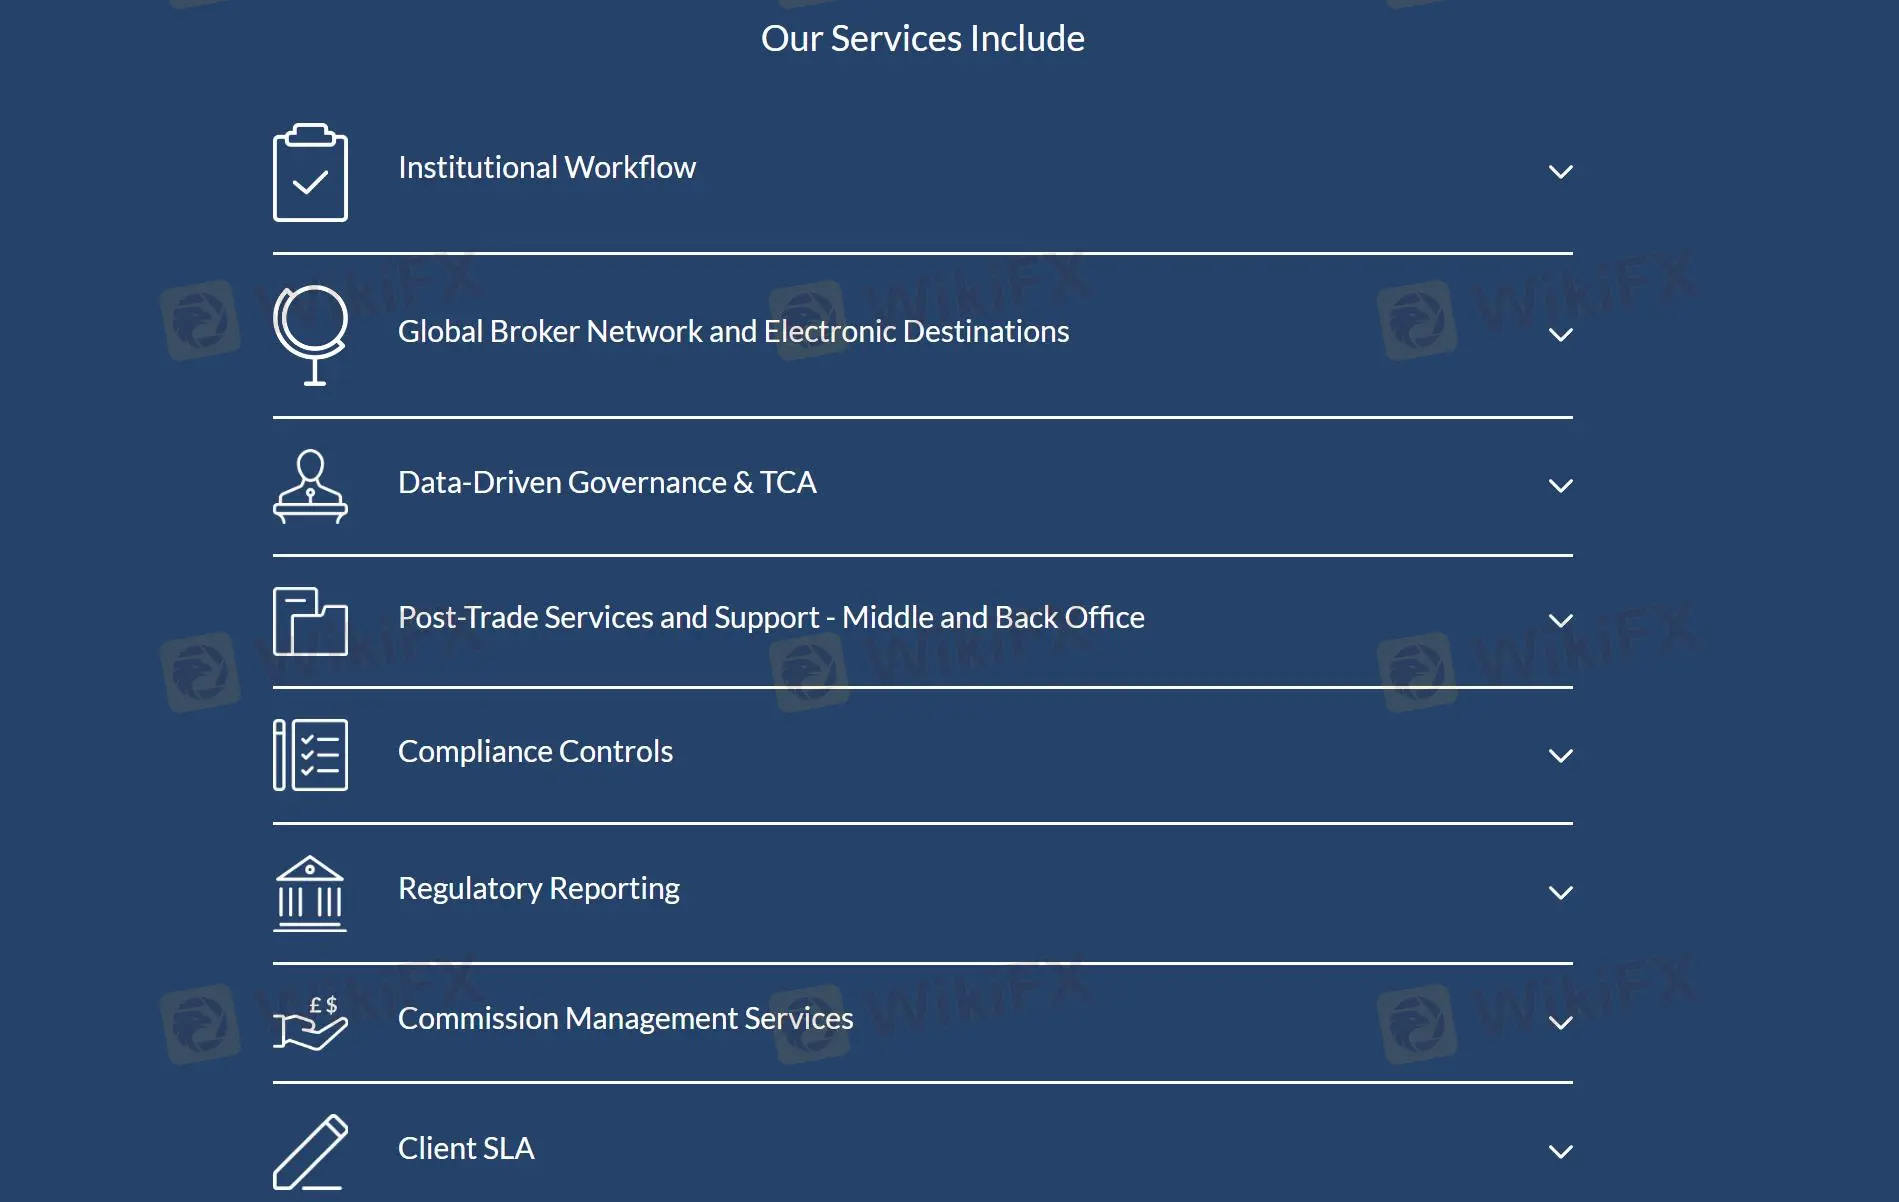The height and width of the screenshot is (1202, 1899).
Task: Click the bank building icon for Regulatory Reporting
Action: [x=310, y=893]
